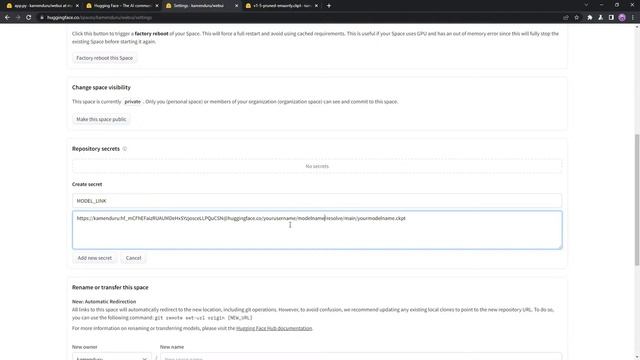
Task: Close the v1-5-pruned-emaonly.ckpt tab
Action: pos(316,6)
